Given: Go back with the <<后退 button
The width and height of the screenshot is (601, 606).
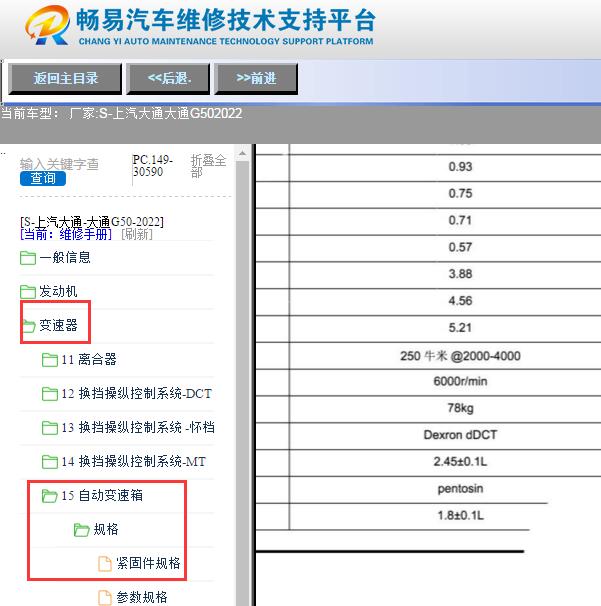Looking at the screenshot, I should point(168,78).
